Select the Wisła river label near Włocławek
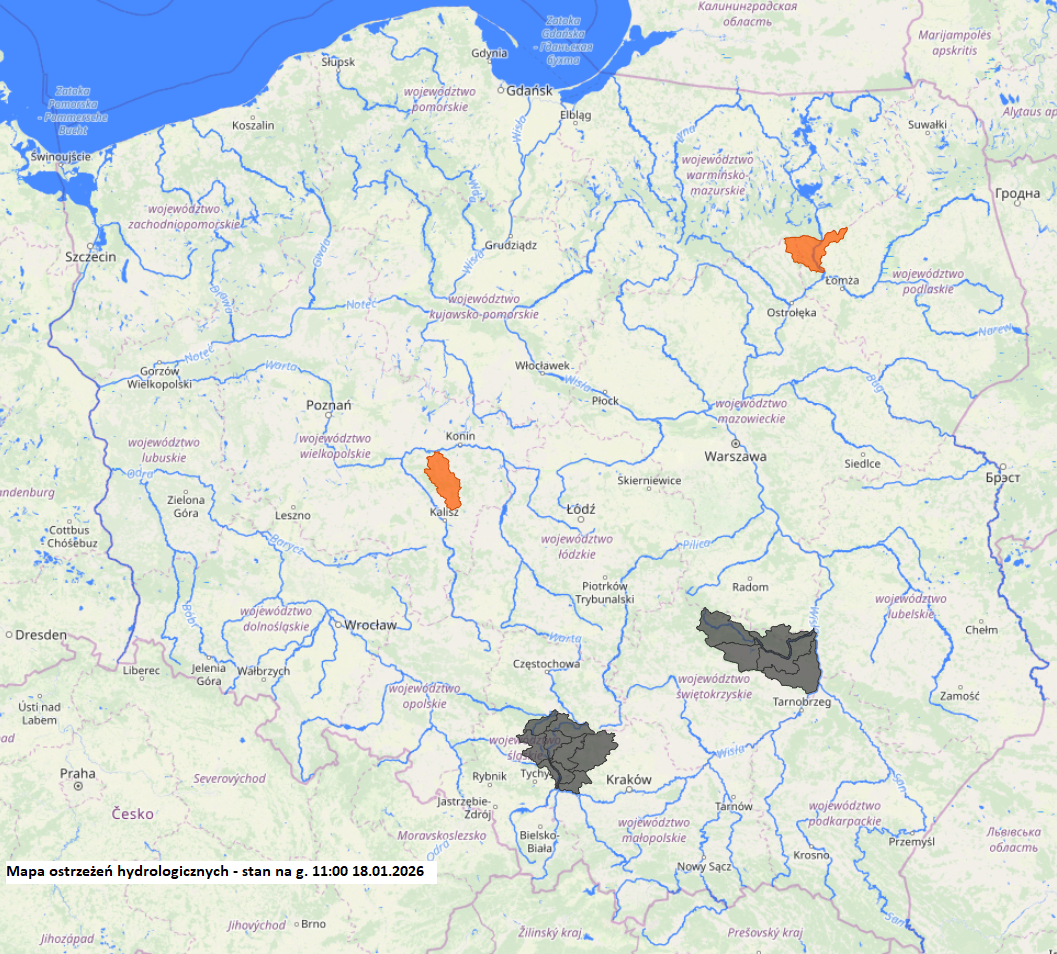This screenshot has width=1057, height=954. [576, 383]
